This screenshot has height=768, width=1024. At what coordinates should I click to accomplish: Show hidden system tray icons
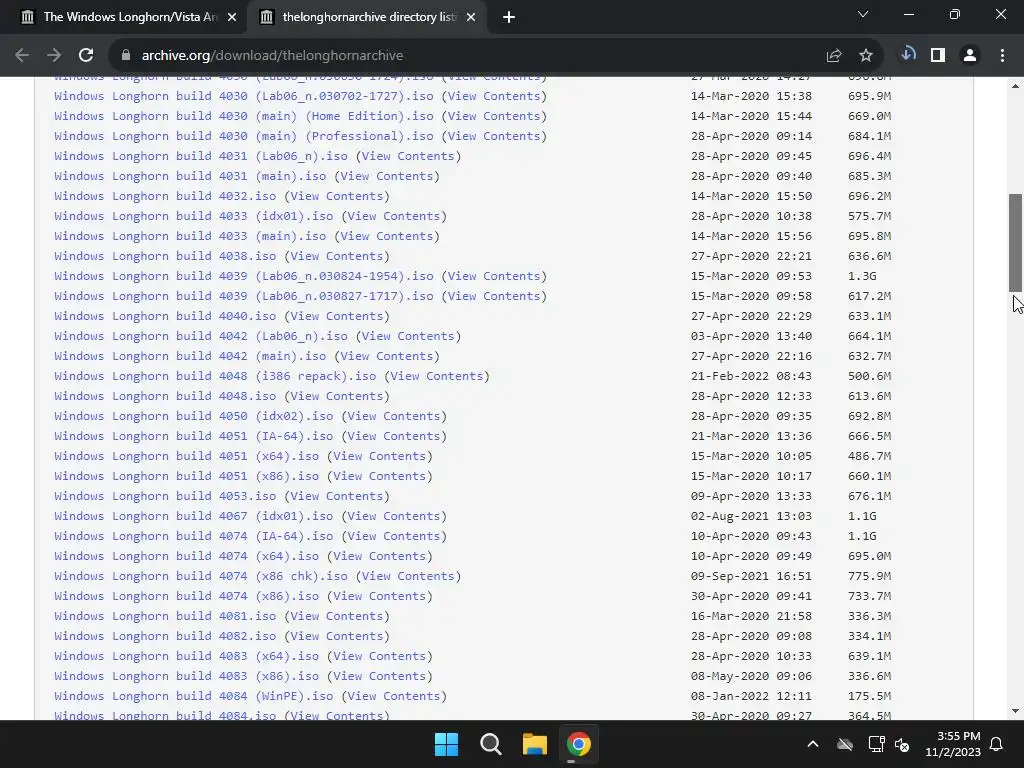[813, 744]
